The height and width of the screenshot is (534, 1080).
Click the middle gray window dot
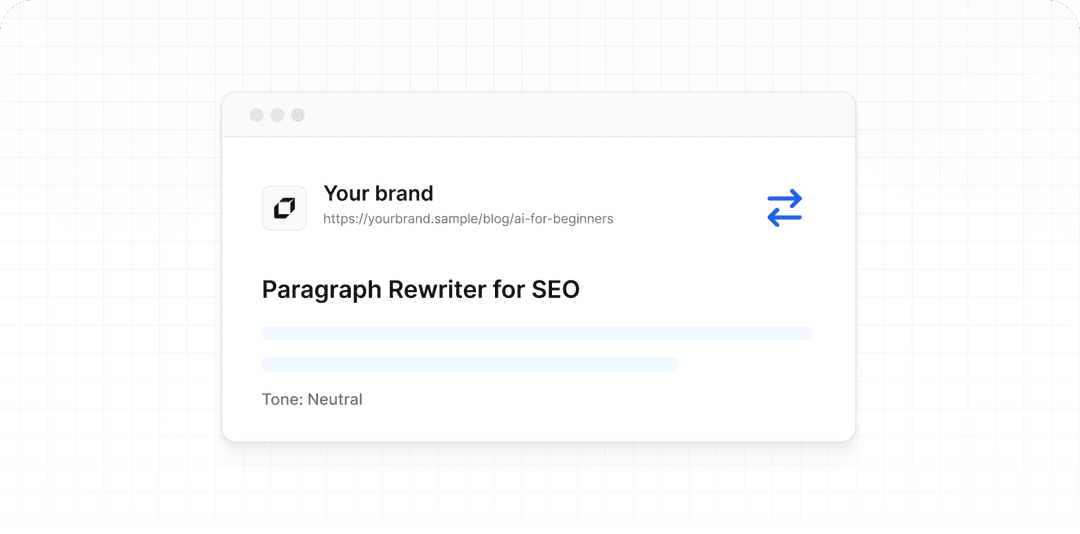point(277,115)
